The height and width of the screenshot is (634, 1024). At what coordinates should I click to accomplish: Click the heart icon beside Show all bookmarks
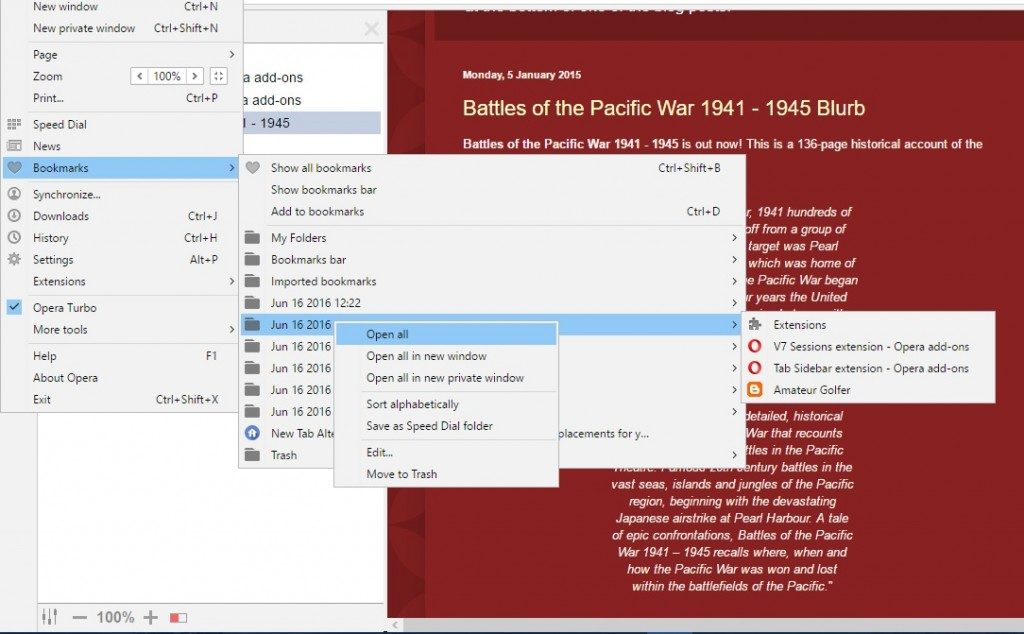[253, 168]
